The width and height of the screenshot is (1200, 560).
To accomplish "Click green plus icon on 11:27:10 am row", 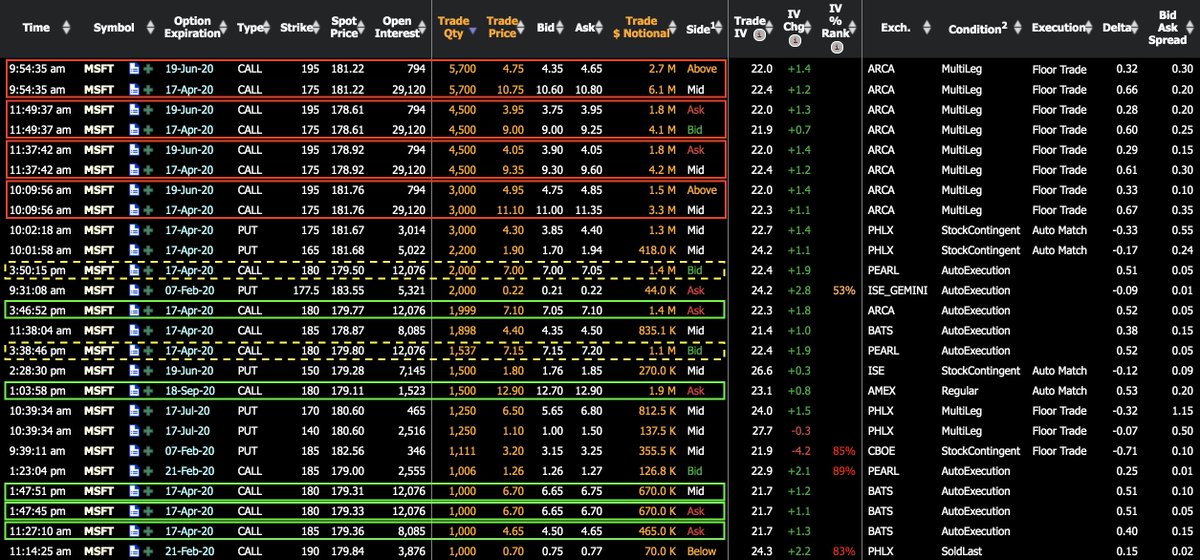I will coord(148,529).
